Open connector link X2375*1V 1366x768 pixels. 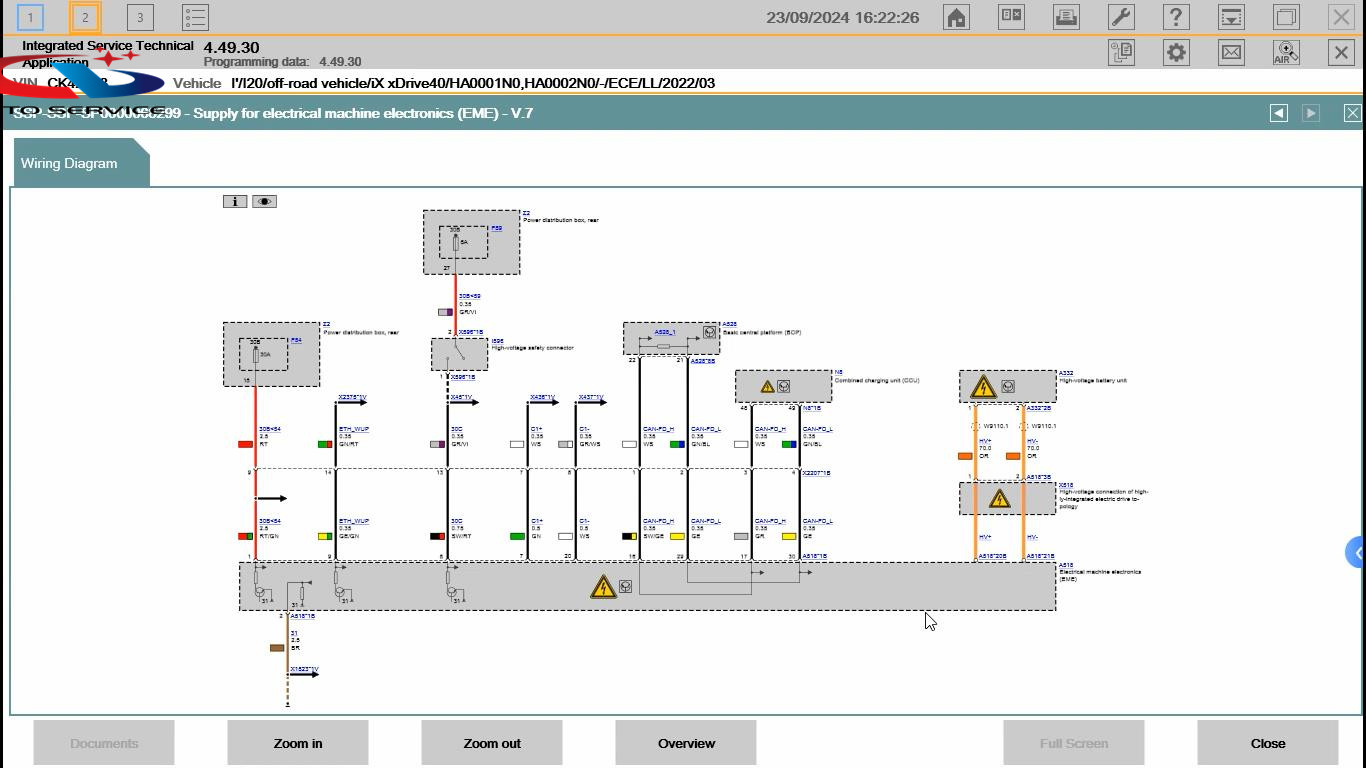coord(352,397)
